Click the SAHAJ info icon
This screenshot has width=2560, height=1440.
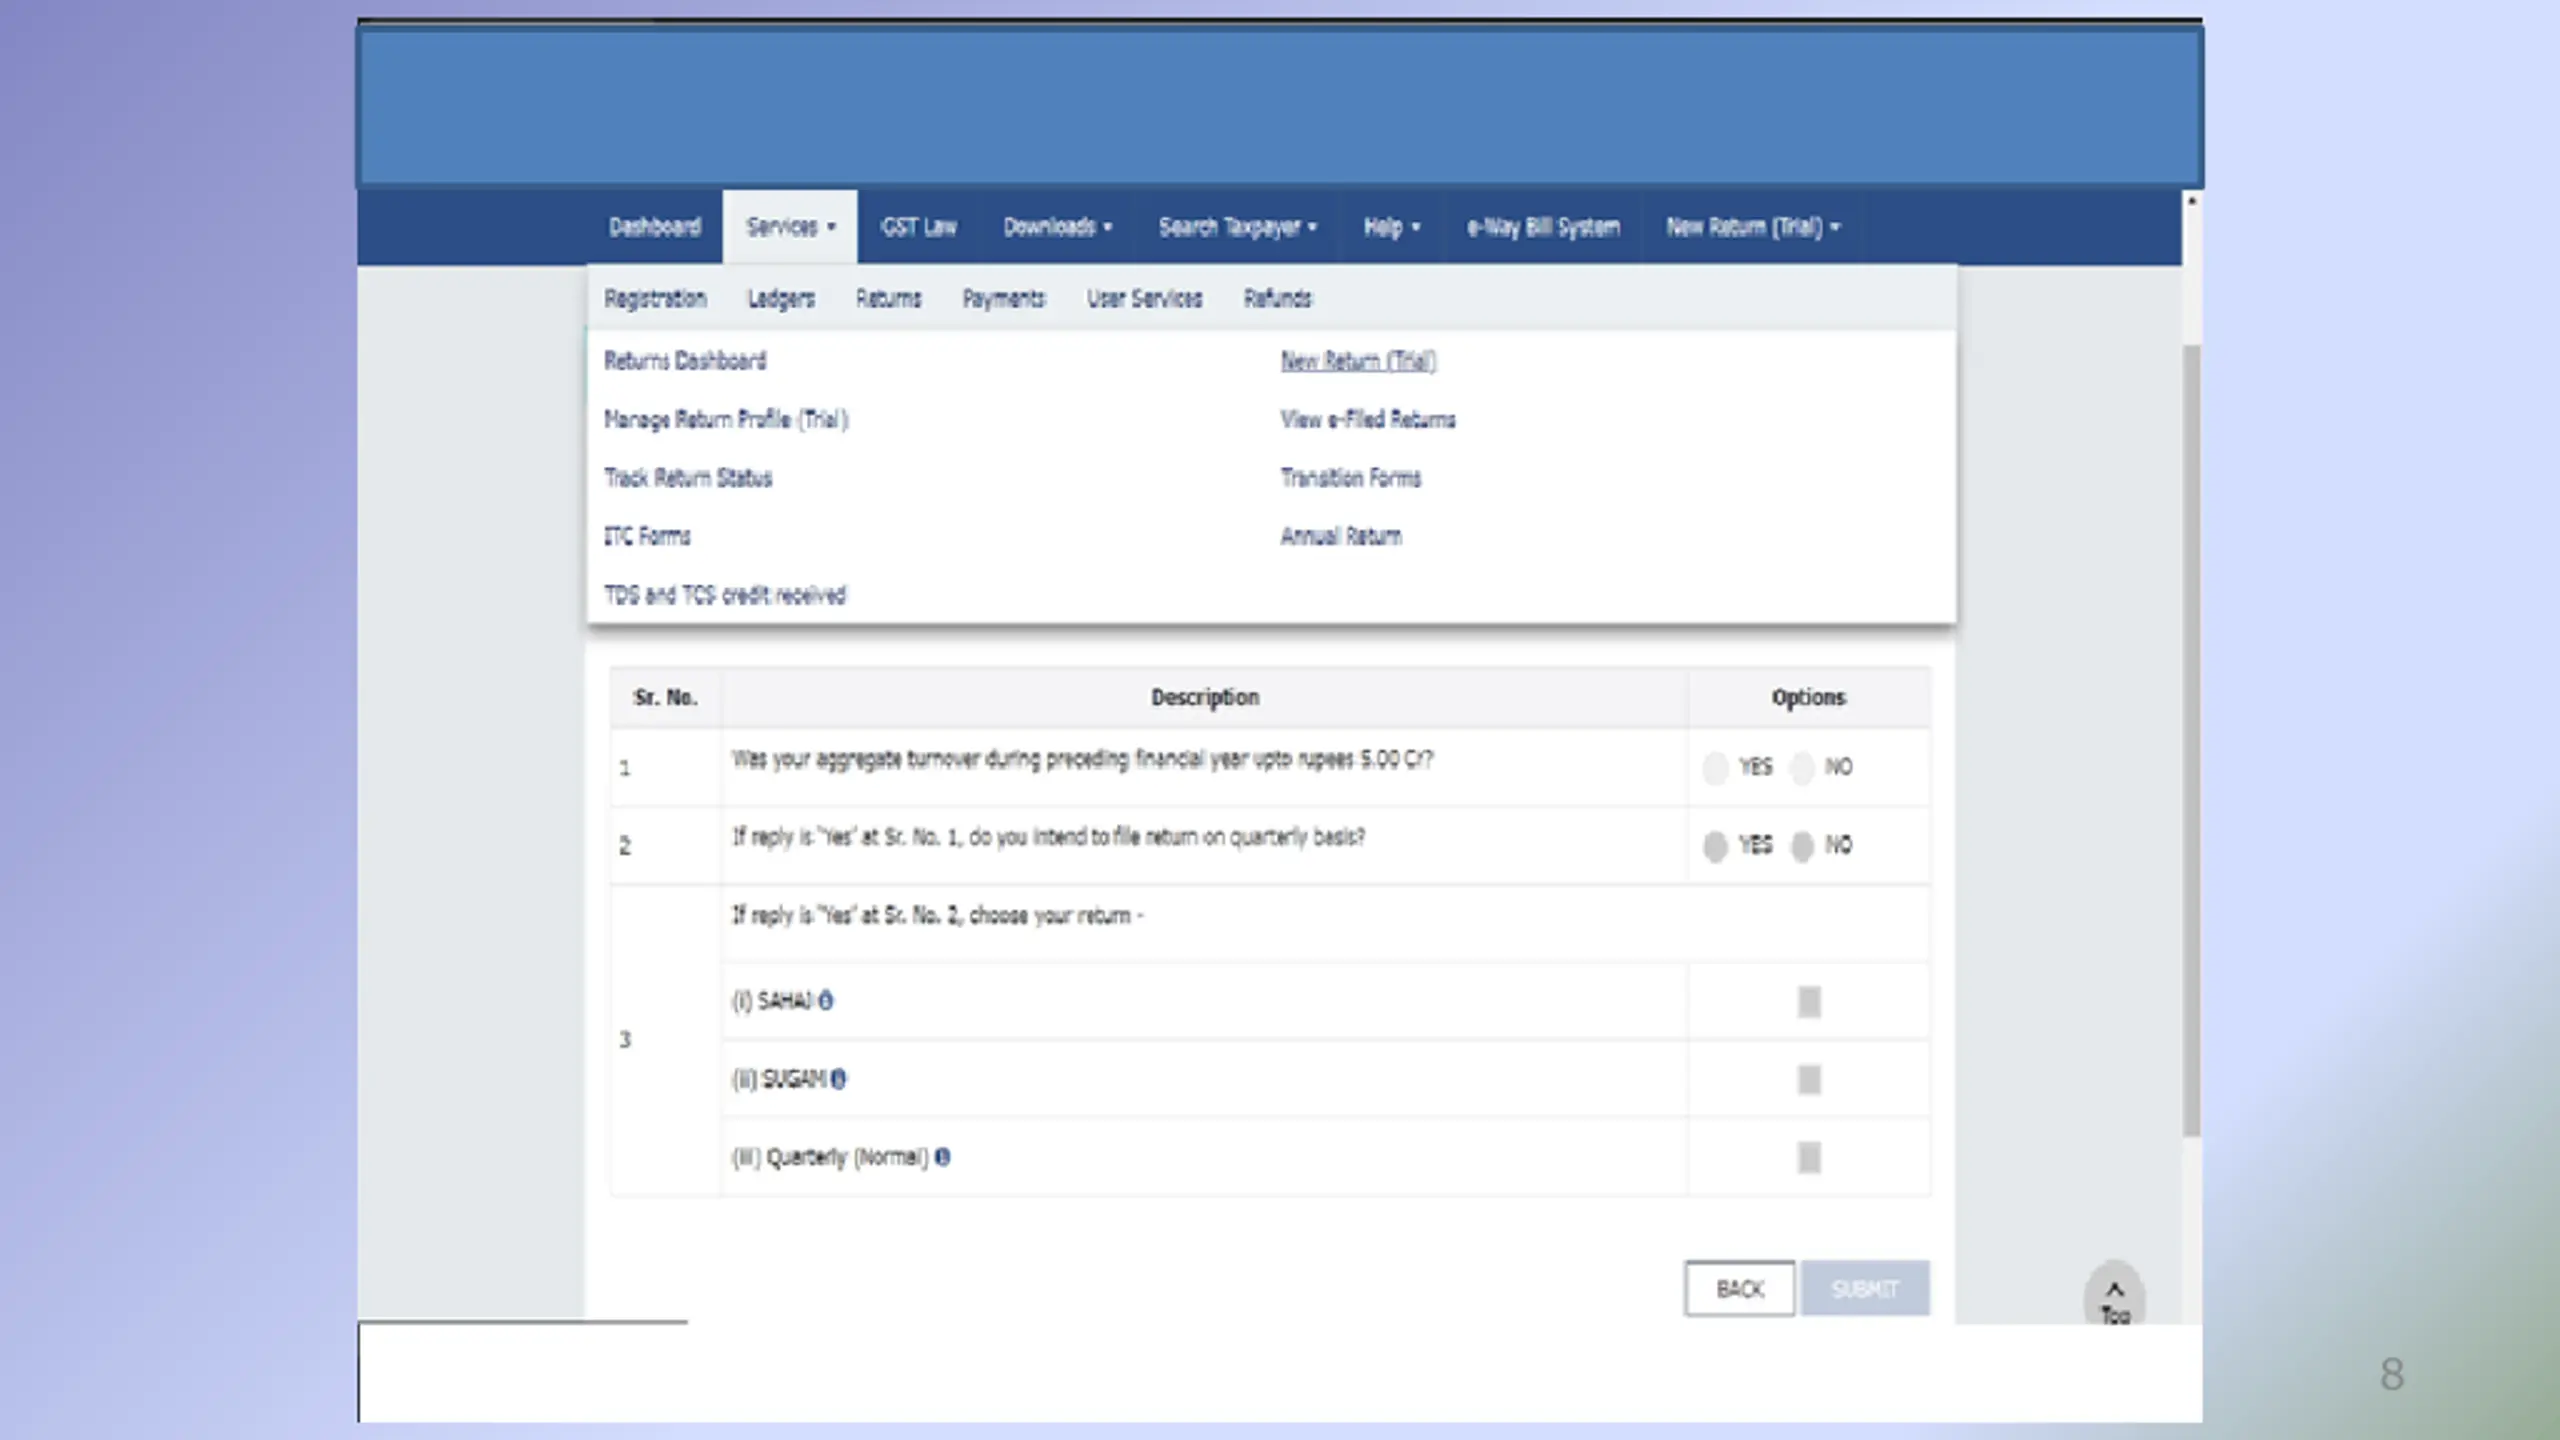pos(826,1000)
